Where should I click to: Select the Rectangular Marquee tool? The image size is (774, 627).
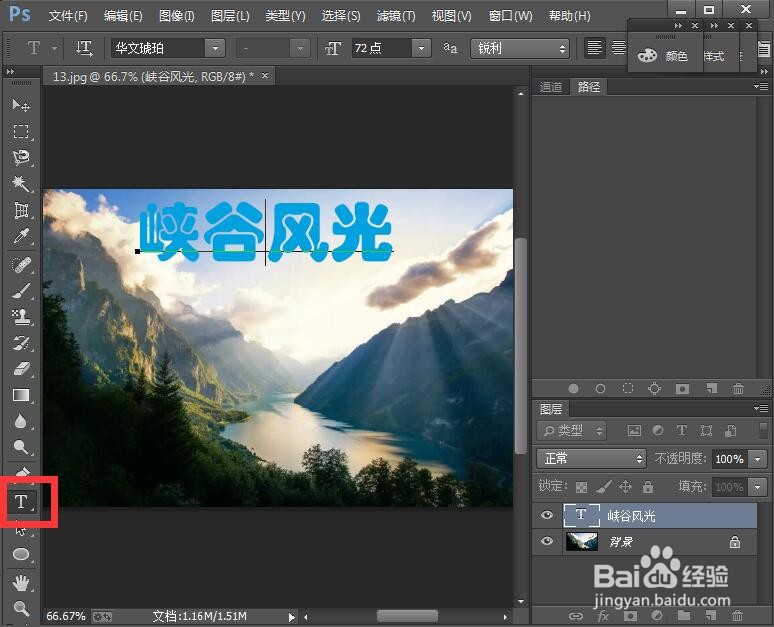tap(21, 131)
